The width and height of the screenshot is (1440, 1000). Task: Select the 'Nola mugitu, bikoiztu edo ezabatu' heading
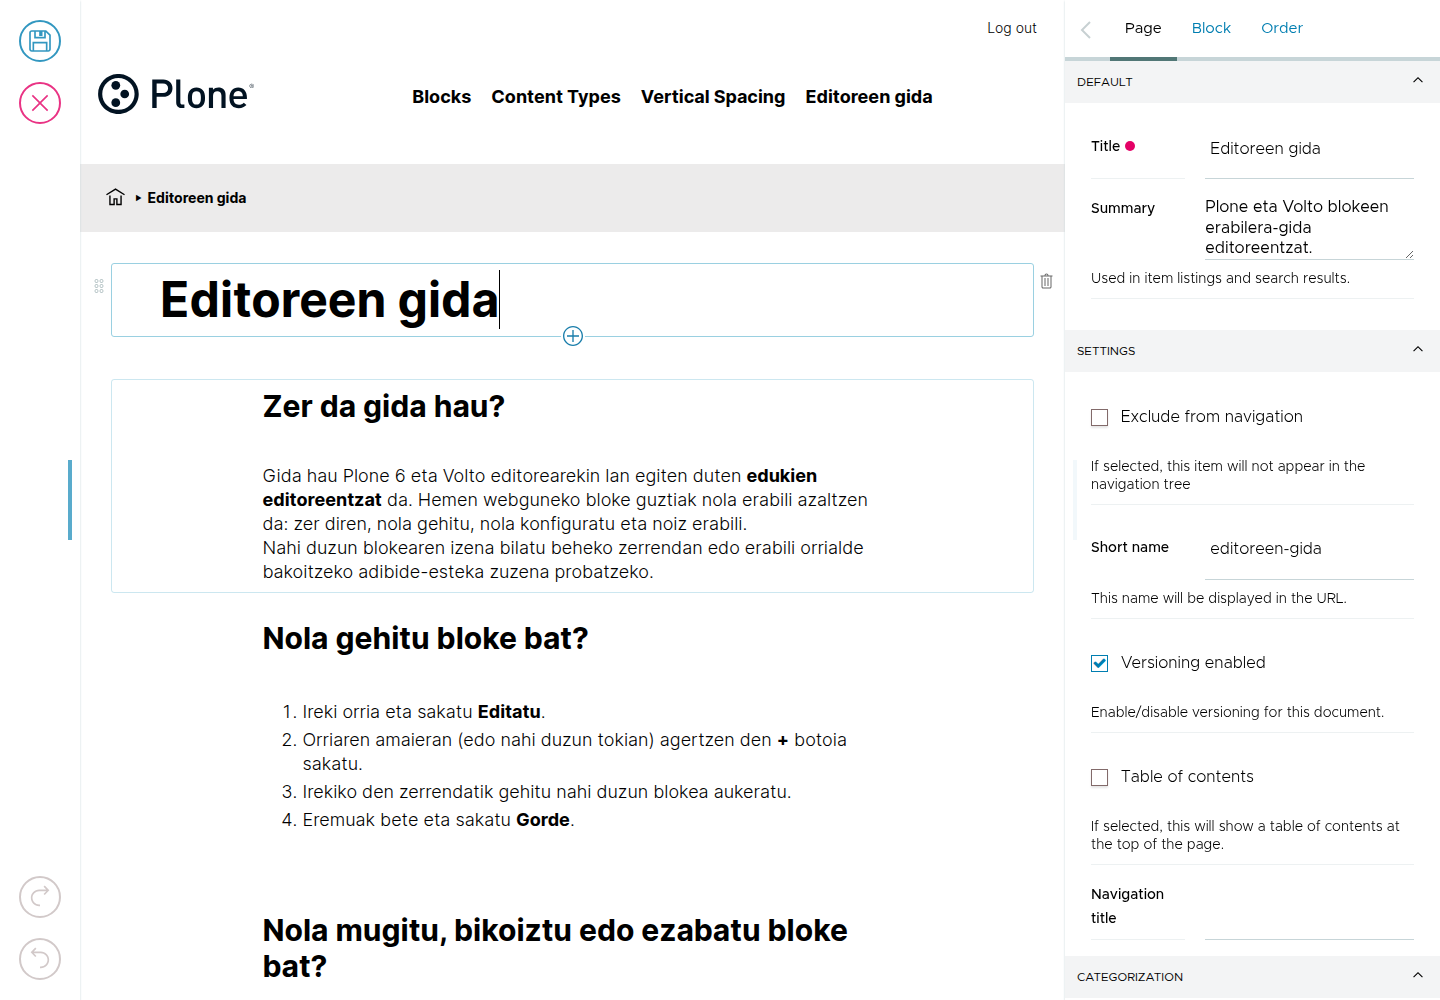[x=555, y=948]
